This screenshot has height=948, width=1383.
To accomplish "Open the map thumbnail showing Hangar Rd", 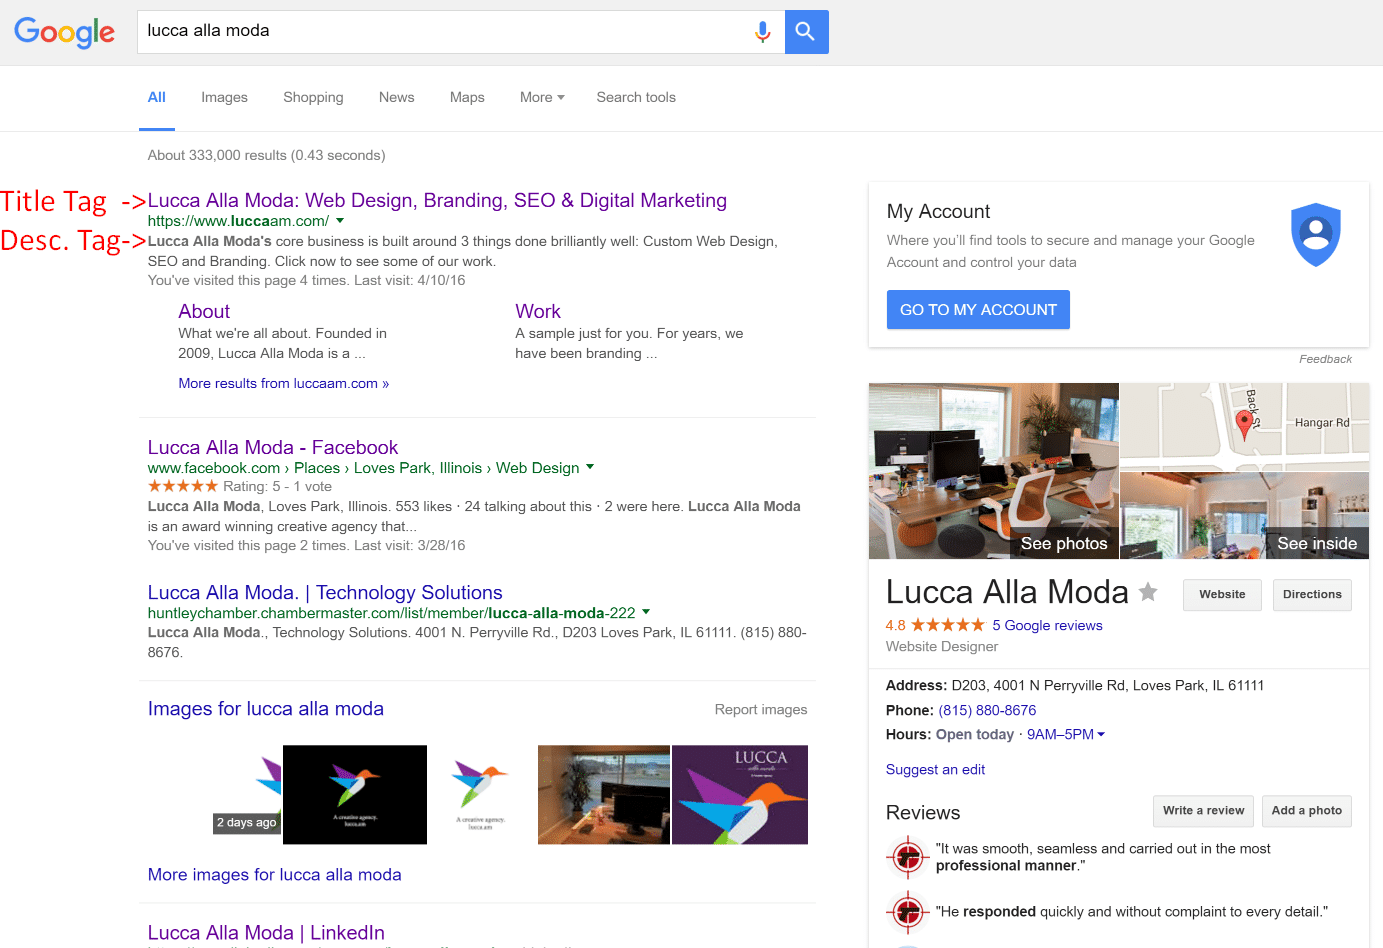I will coord(1245,426).
